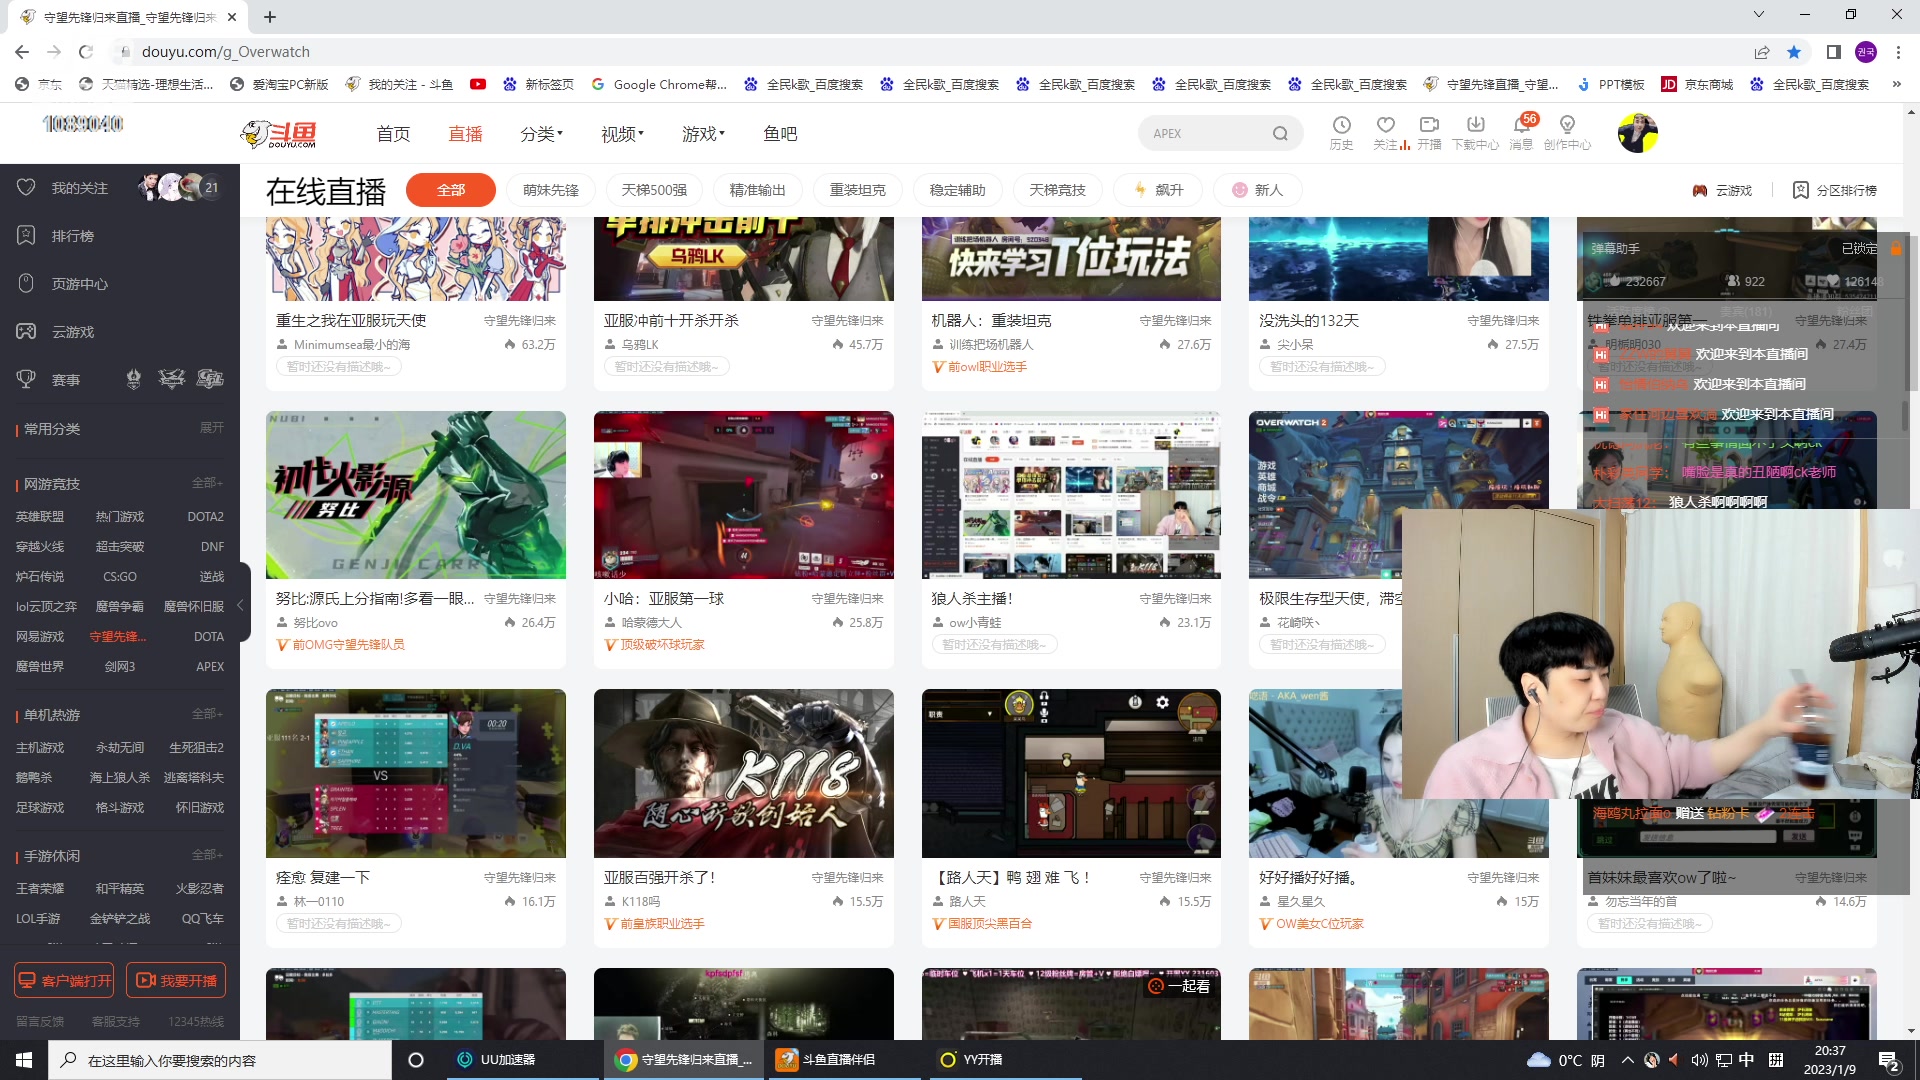Select the 重装坦克 filter tab
1920x1080 pixels.
coord(858,190)
